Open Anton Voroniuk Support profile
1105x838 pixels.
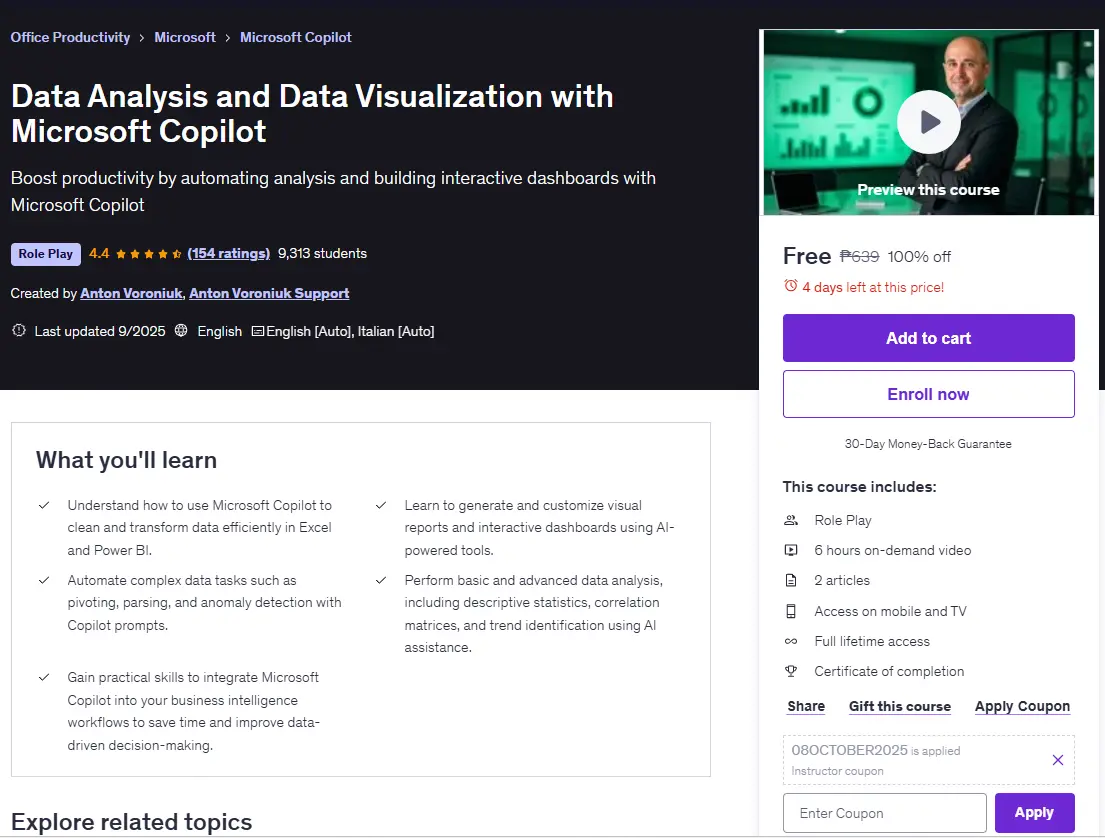click(x=269, y=293)
